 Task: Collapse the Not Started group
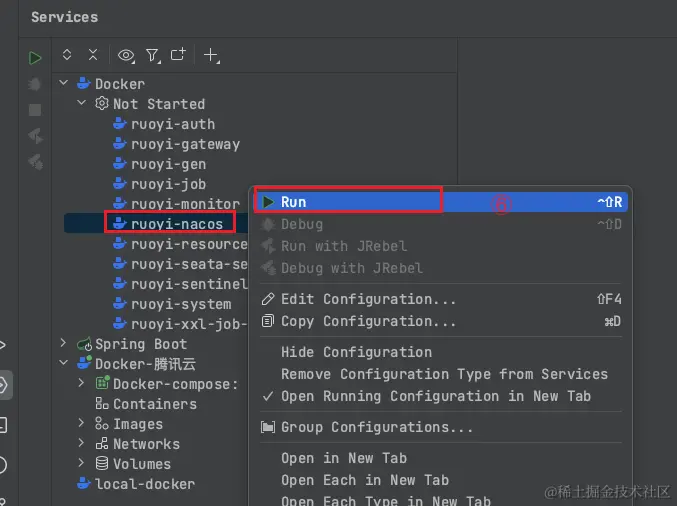pyautogui.click(x=81, y=103)
